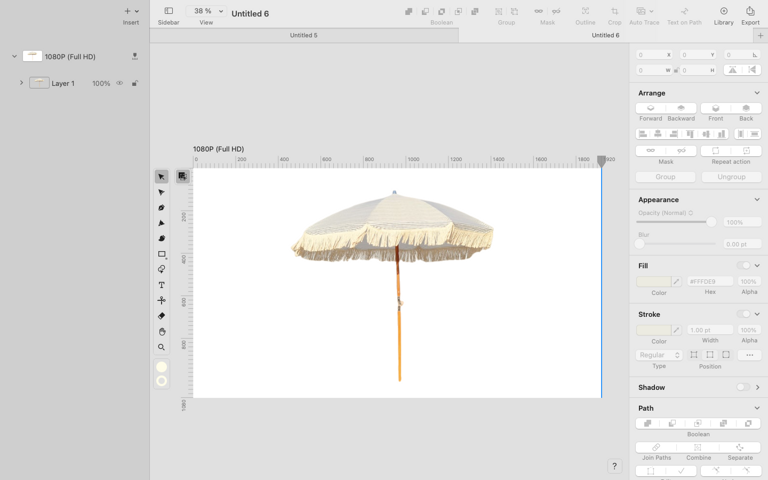Expand Layer 1 in the layers list
The width and height of the screenshot is (768, 480).
21,83
